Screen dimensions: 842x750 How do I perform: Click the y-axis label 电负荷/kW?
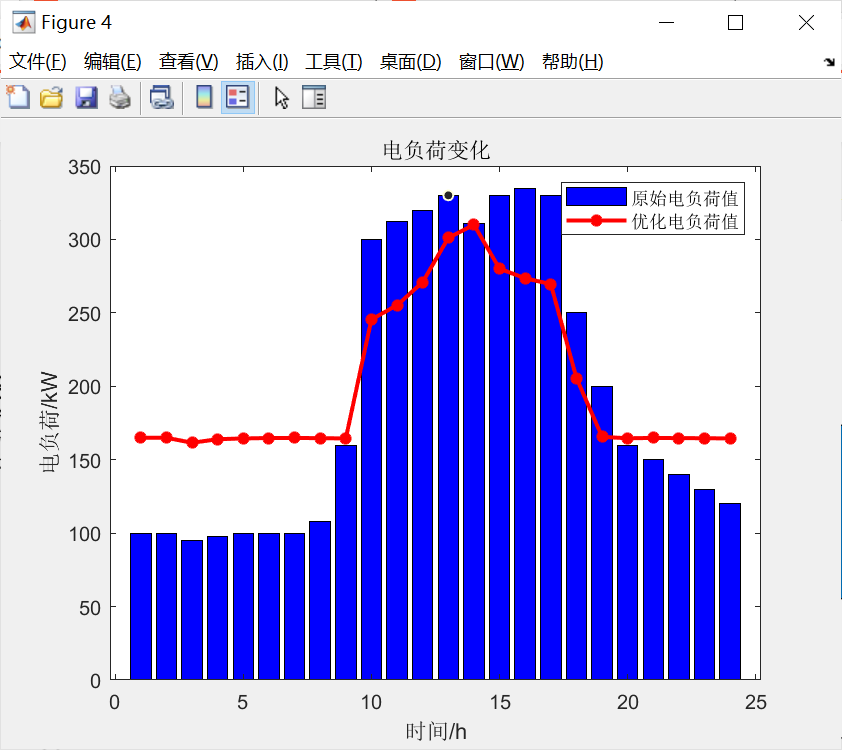point(49,422)
